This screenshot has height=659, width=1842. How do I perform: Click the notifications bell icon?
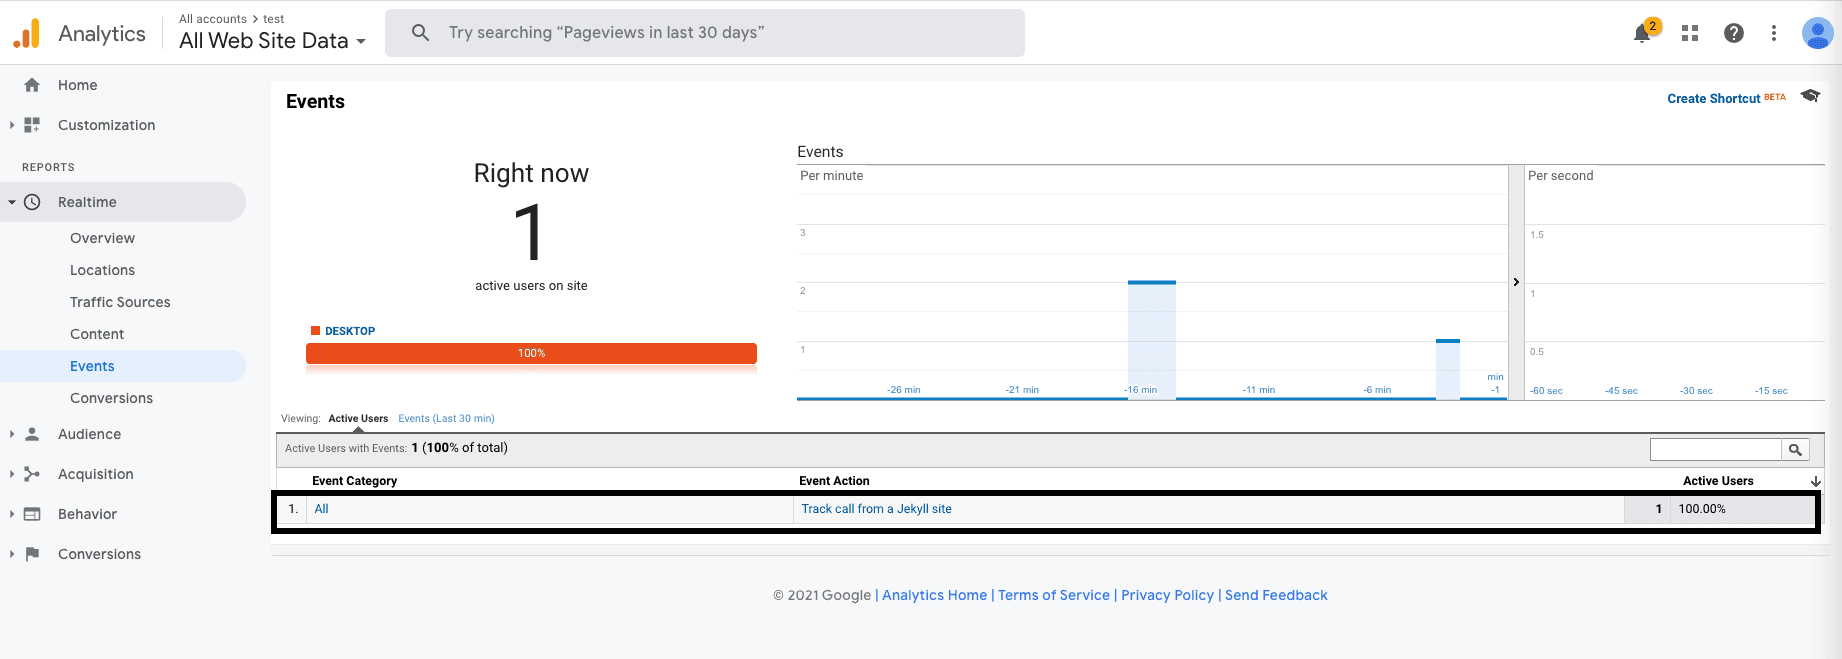click(x=1642, y=33)
